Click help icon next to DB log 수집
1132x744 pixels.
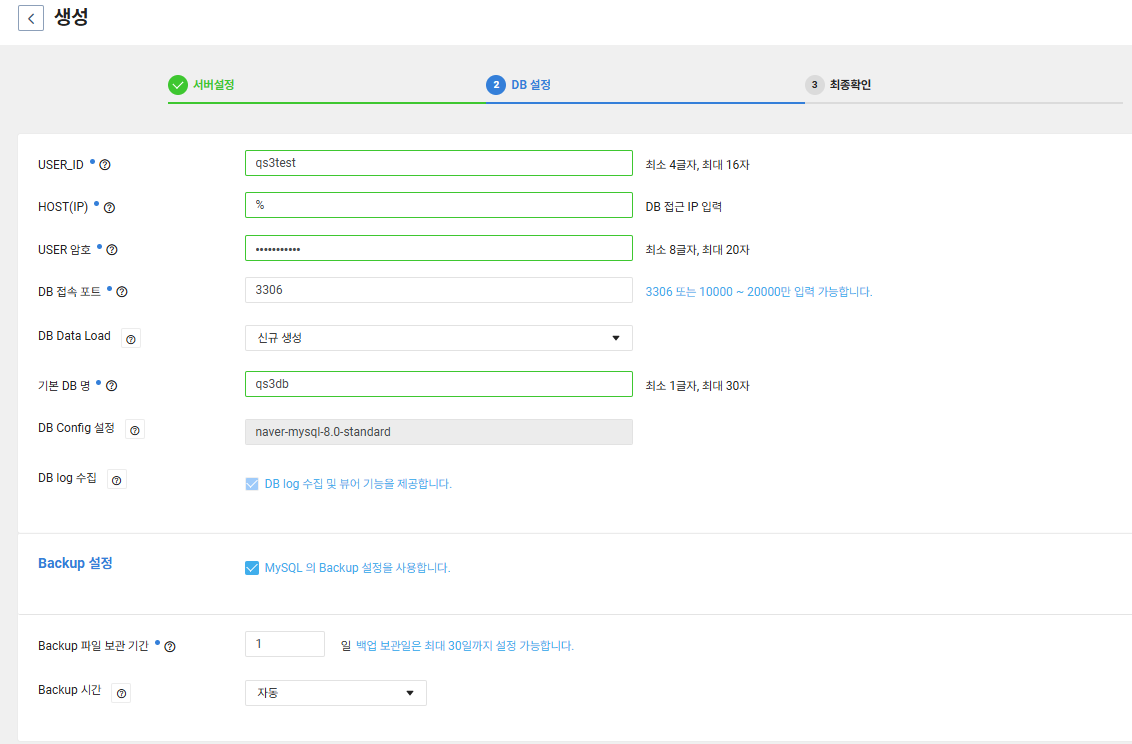tap(117, 481)
